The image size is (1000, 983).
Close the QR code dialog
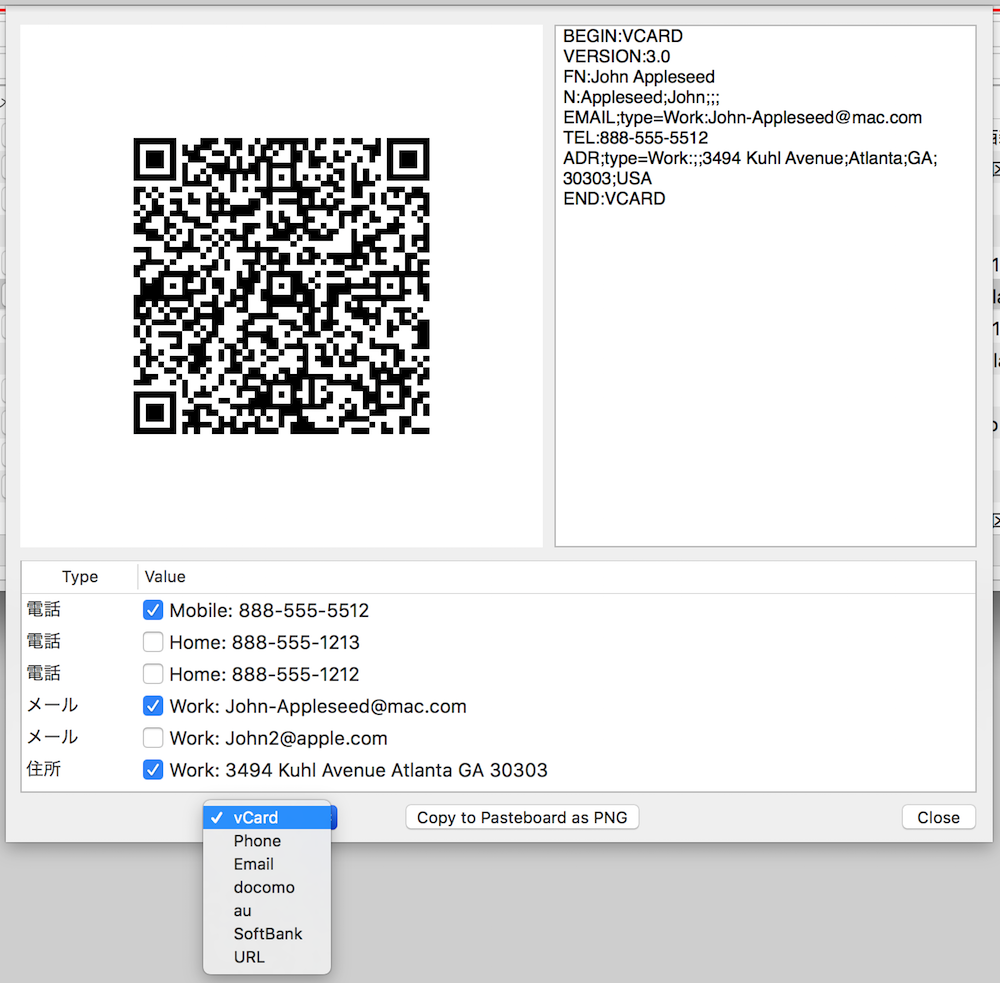[938, 817]
